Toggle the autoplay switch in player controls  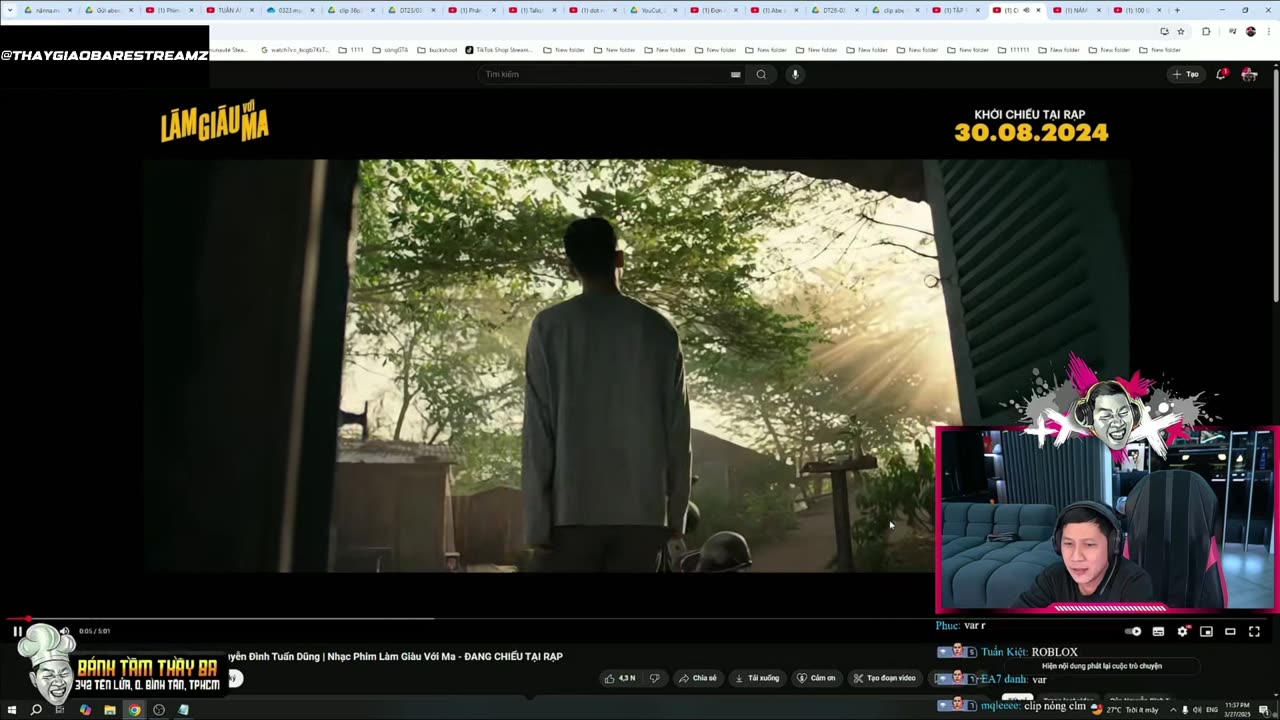(1133, 631)
